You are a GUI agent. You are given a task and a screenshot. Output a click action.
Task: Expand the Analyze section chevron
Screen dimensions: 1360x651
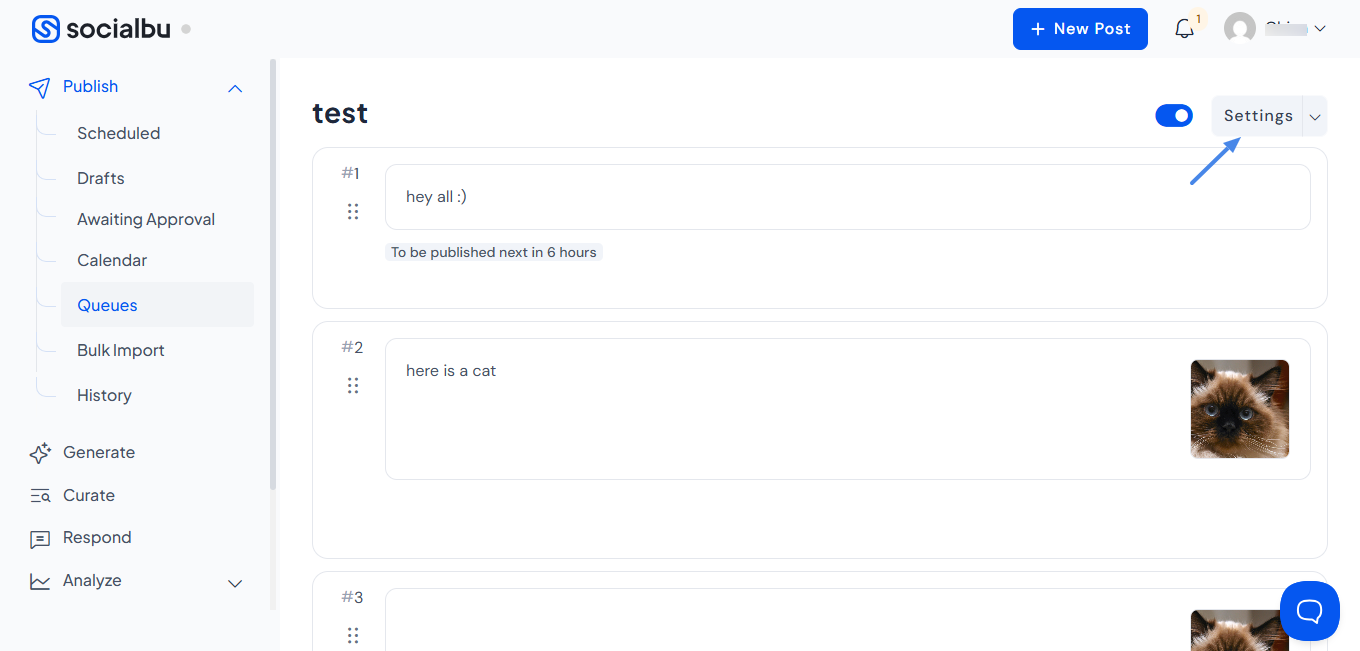235,583
